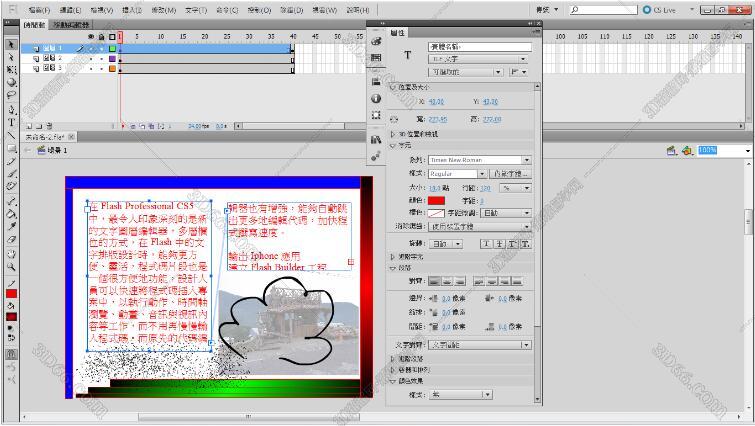This screenshot has width=755, height=426.
Task: Open the anti-alias dropdown
Action: [480, 226]
